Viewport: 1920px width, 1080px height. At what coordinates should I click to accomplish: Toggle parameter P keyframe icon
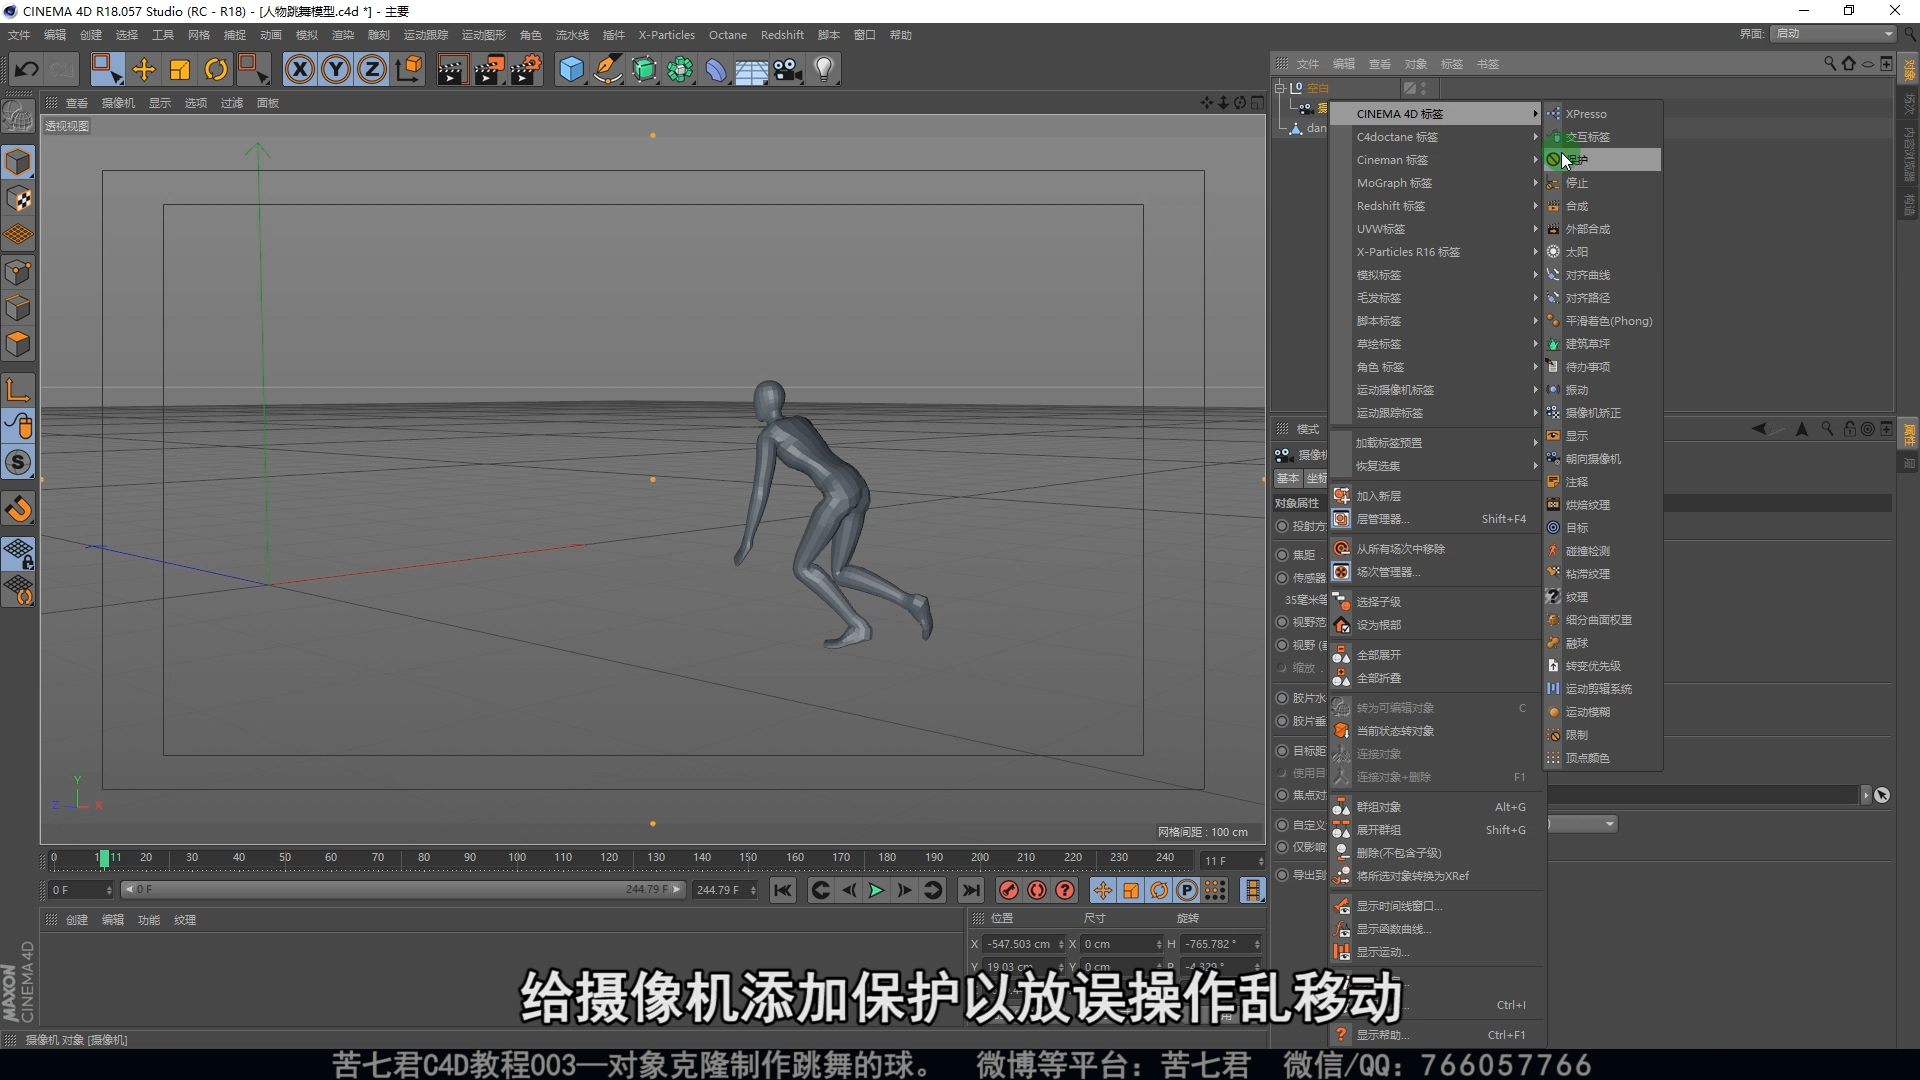(1187, 890)
